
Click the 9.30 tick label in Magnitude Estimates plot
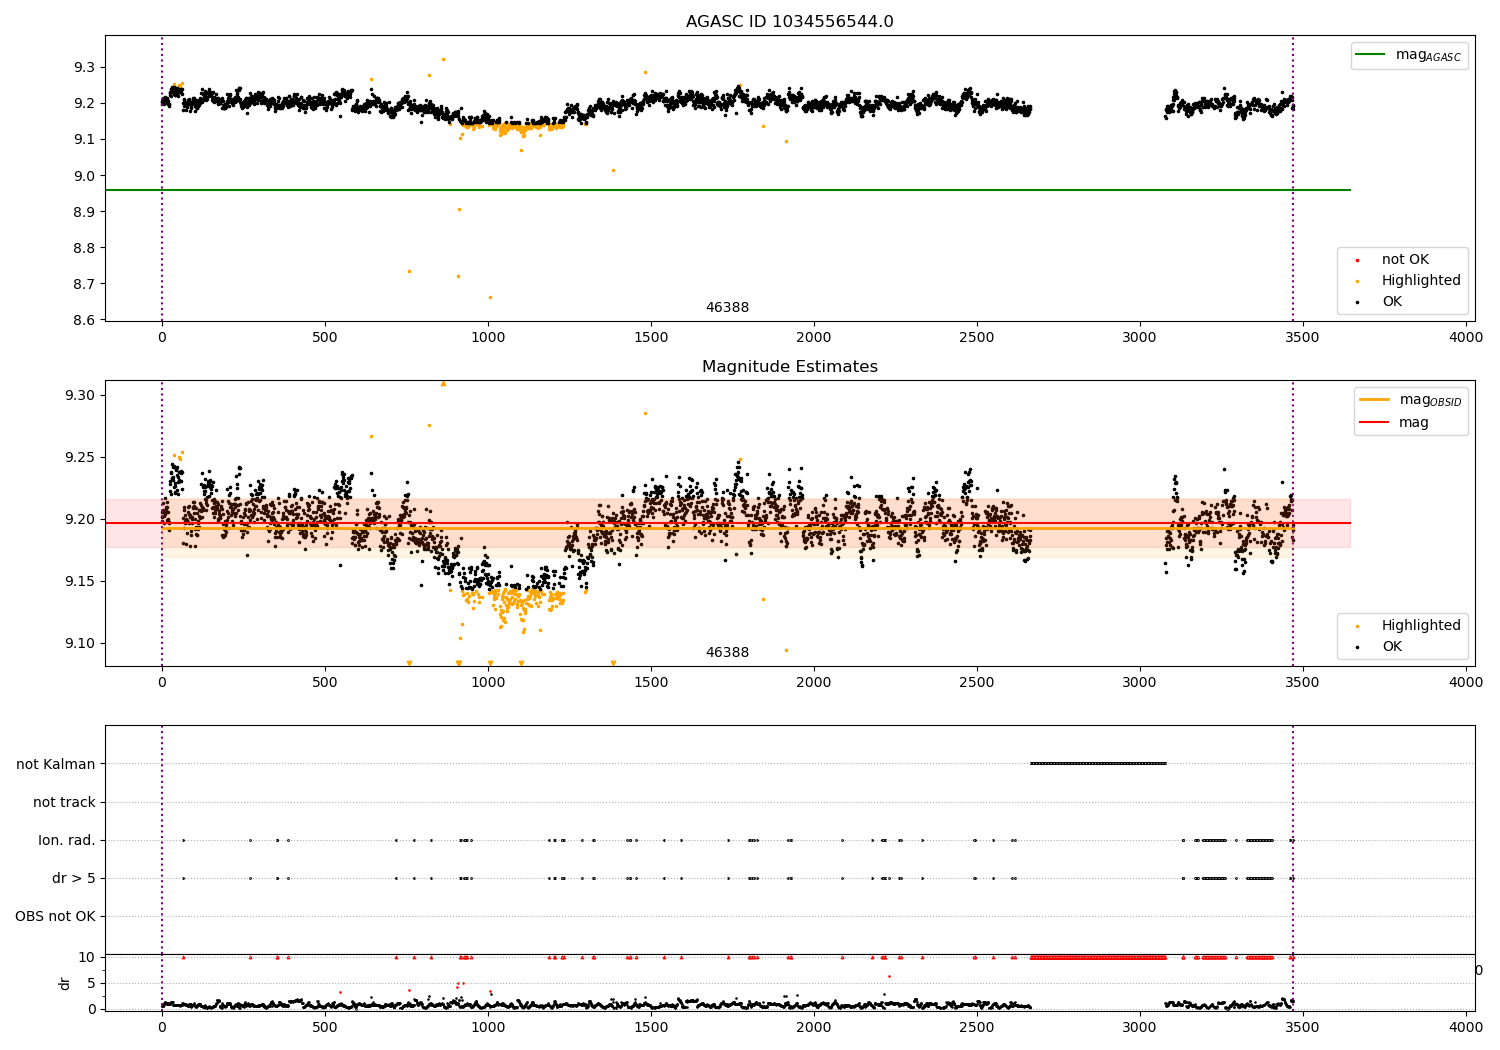pyautogui.click(x=81, y=395)
